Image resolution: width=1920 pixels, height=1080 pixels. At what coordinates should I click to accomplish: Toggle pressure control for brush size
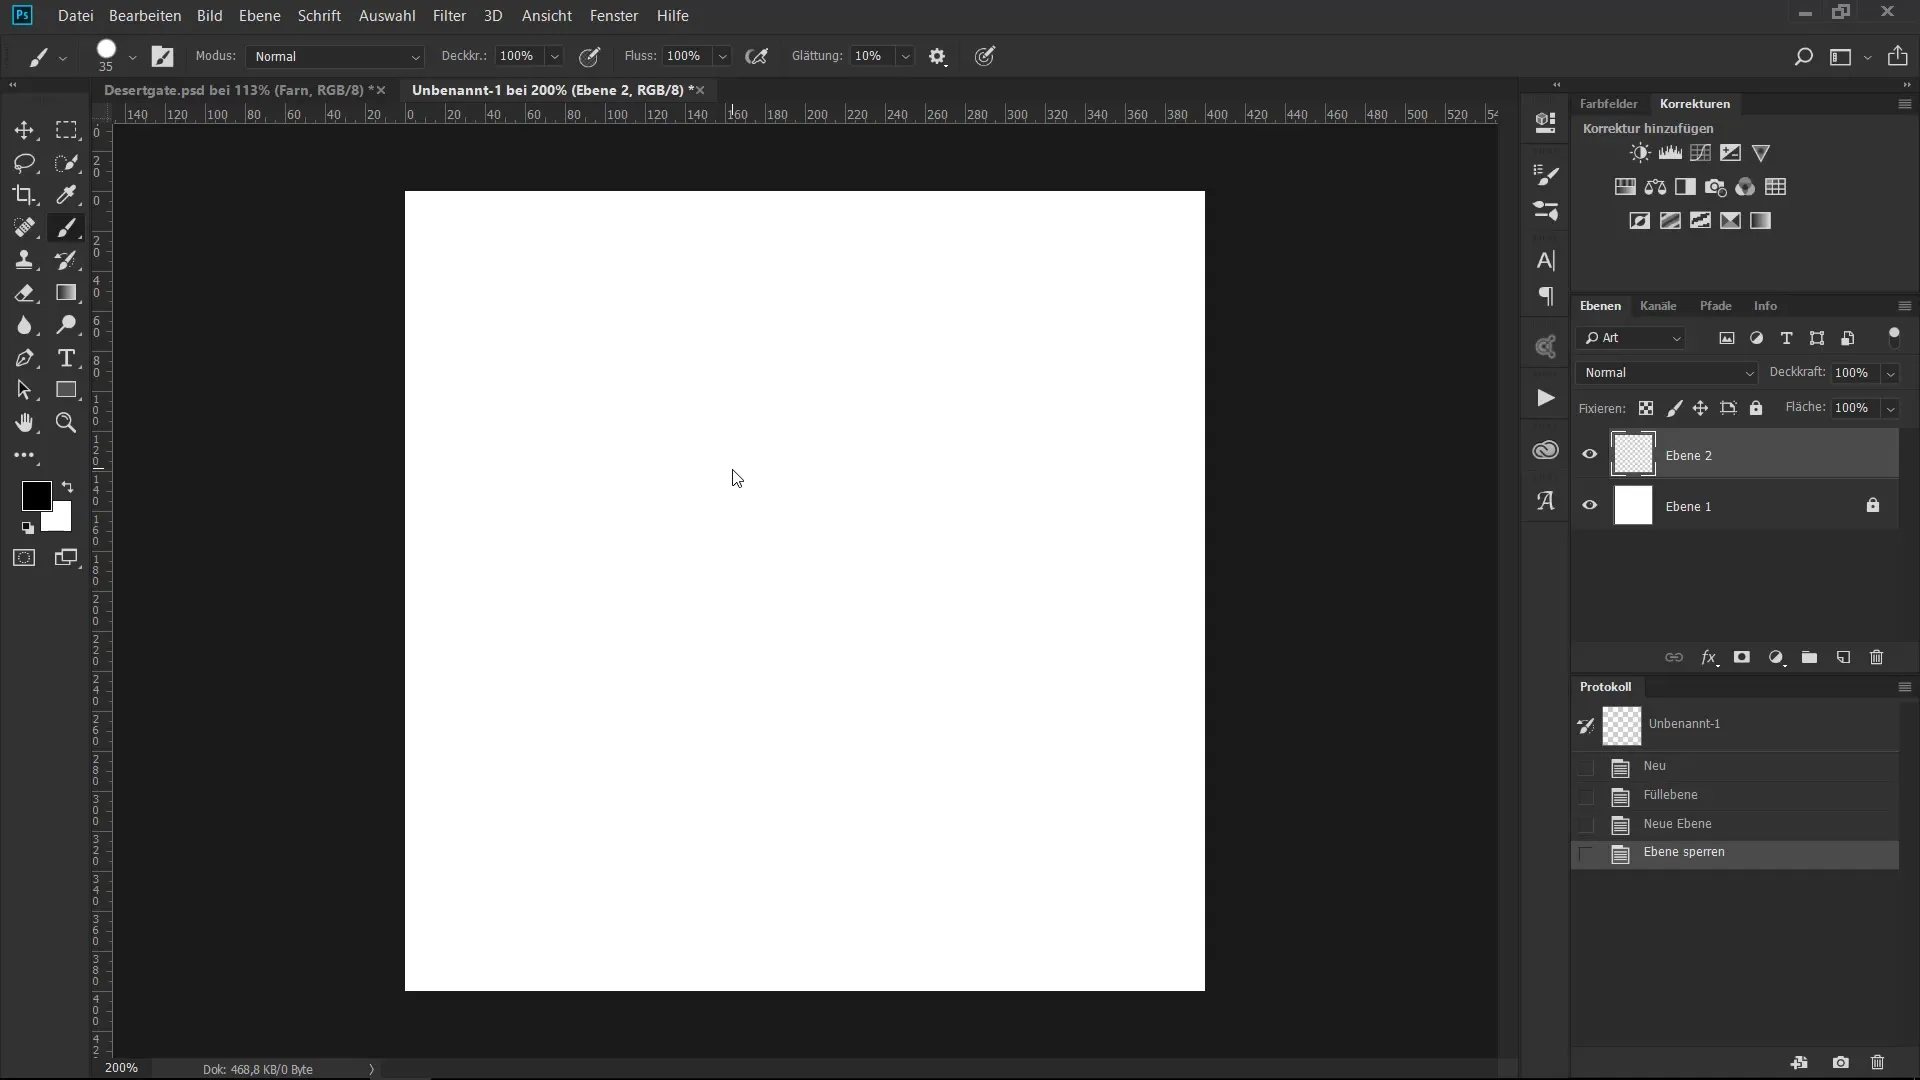click(x=985, y=57)
